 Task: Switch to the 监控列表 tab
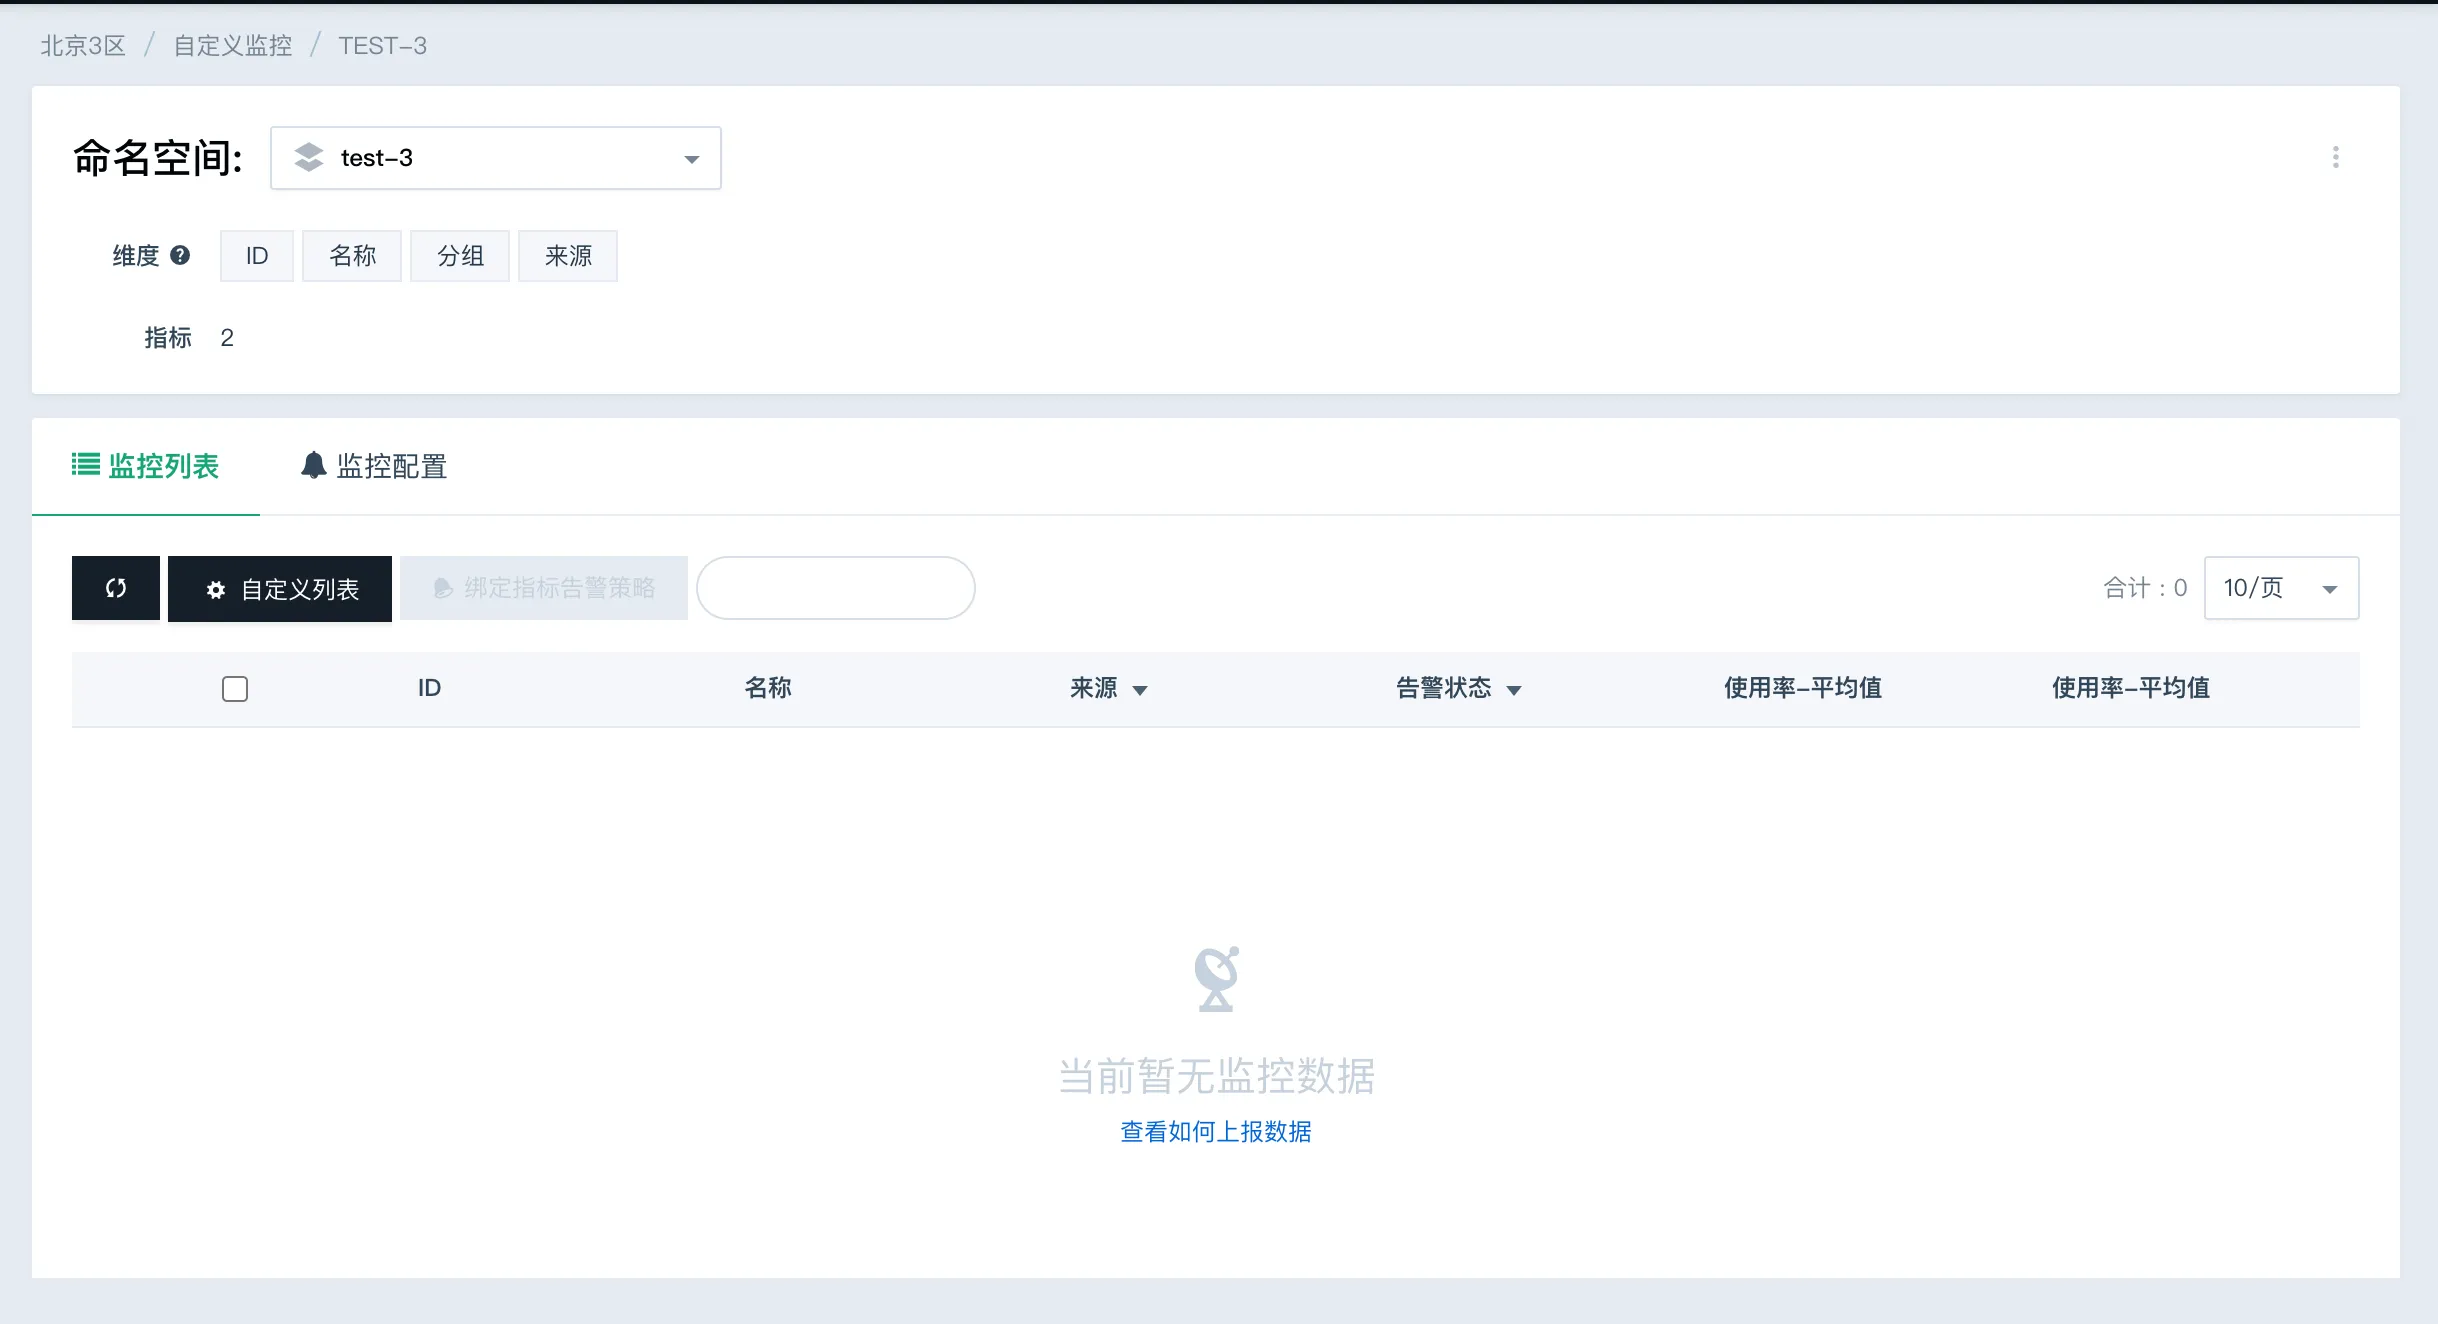(146, 466)
